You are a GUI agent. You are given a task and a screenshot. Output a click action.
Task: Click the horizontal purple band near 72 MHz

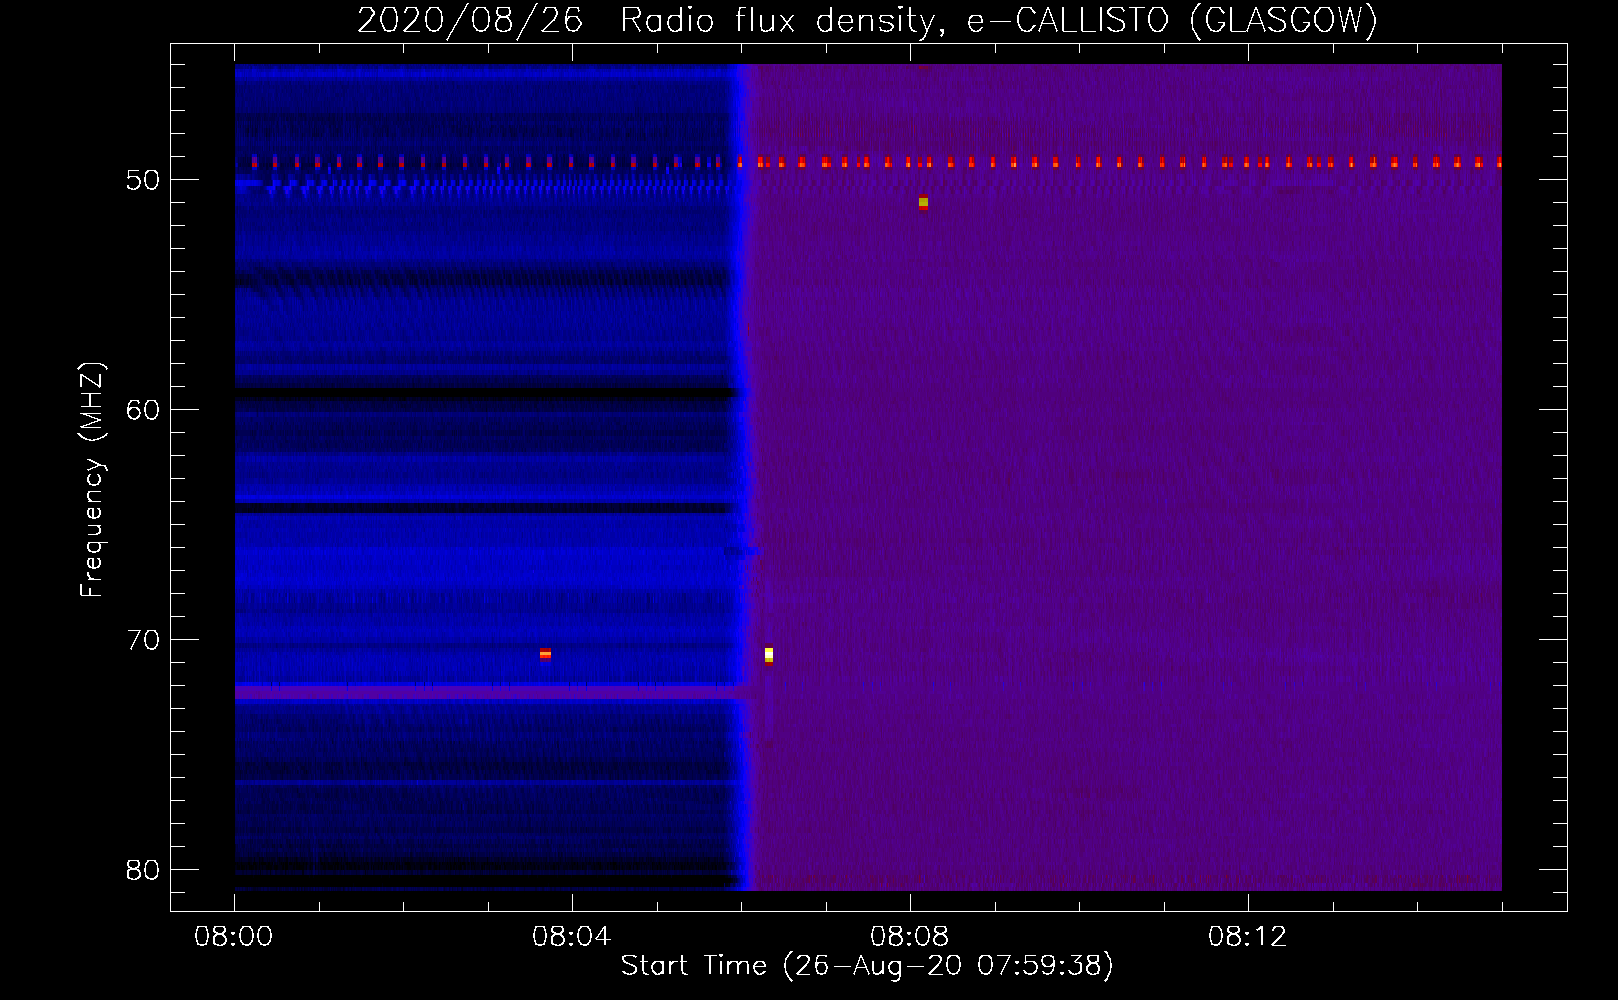click(x=490, y=692)
